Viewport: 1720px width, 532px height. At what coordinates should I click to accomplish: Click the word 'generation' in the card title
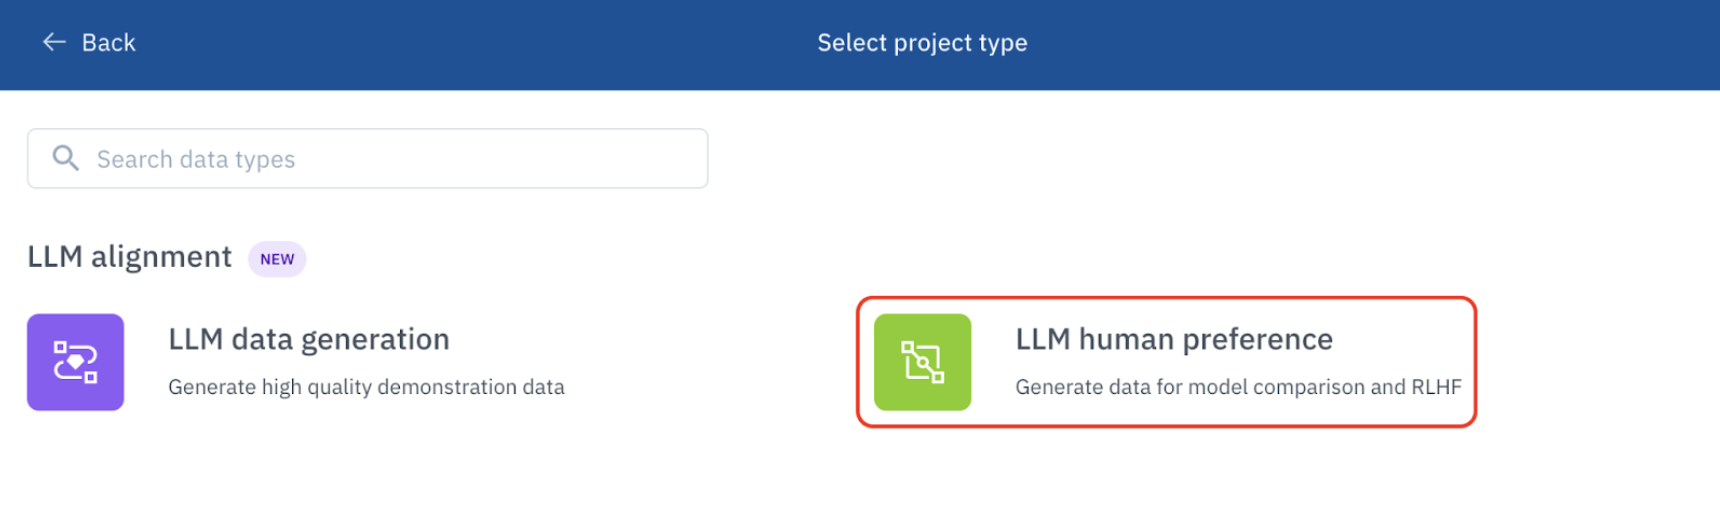click(375, 340)
